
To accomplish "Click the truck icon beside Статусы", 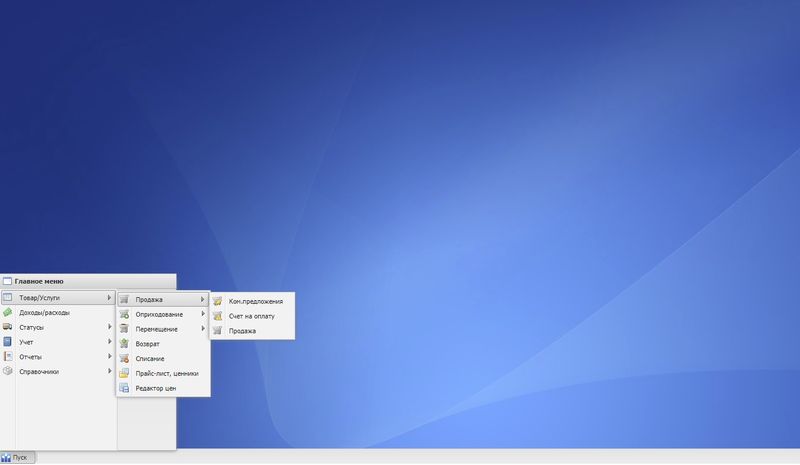I will (8, 327).
